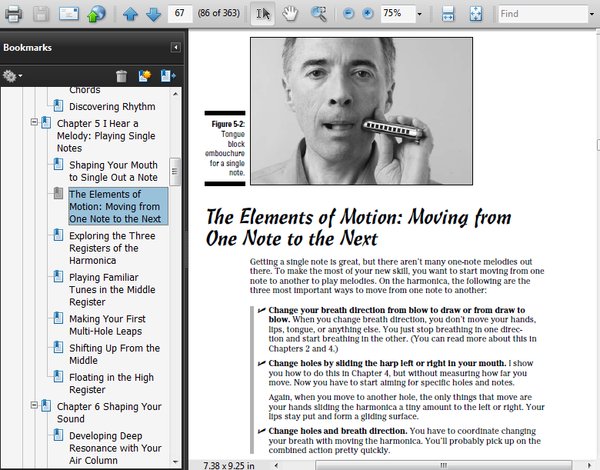
Task: Click the email envelope icon
Action: 68,14
